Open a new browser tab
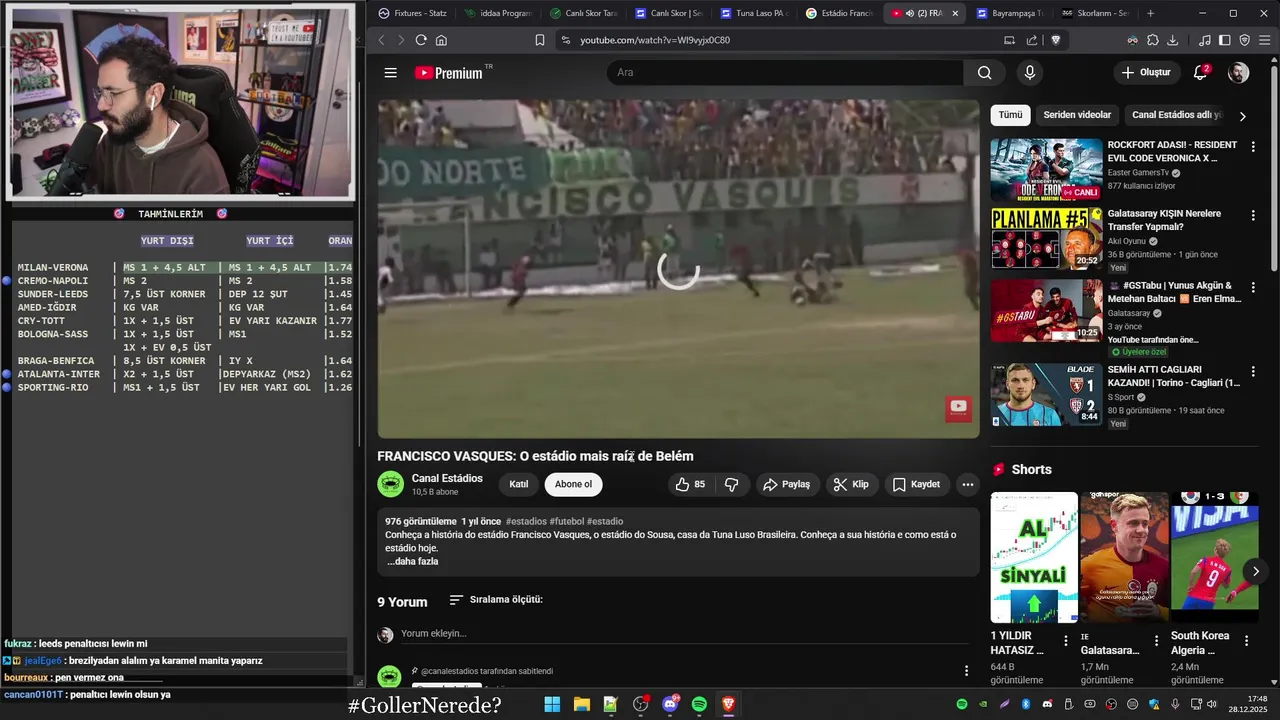Viewport: 1280px width, 720px height. coord(1150,13)
